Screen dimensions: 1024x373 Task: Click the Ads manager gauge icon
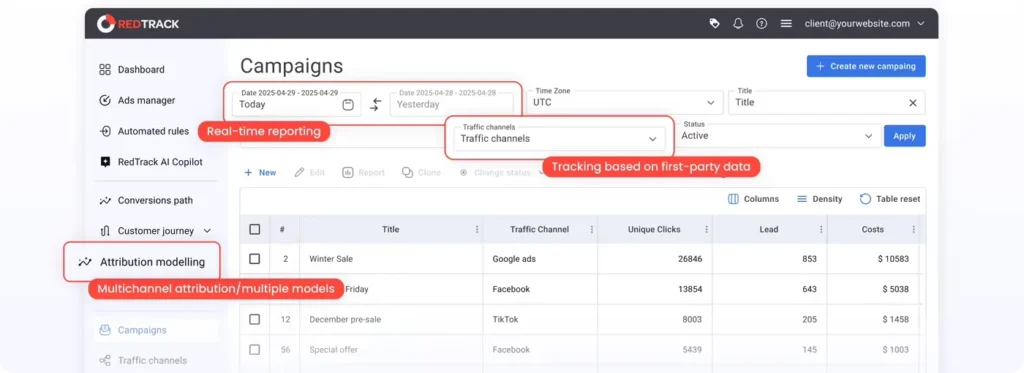(x=104, y=101)
